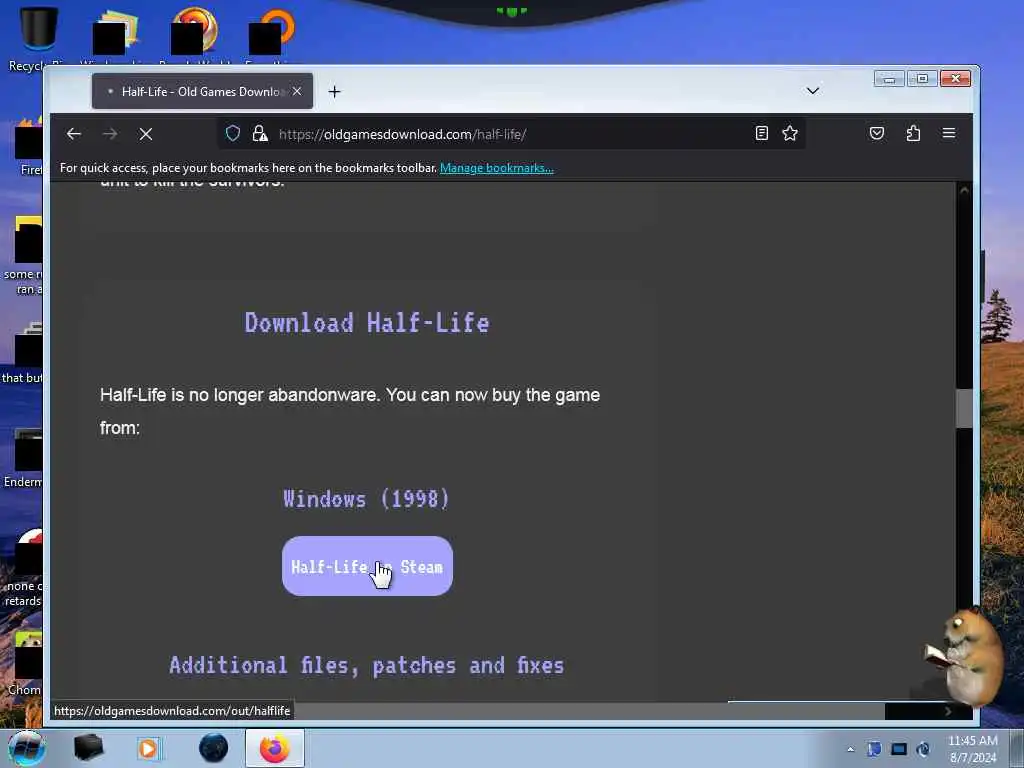1024x768 pixels.
Task: Close the Half-Life tab
Action: point(297,91)
